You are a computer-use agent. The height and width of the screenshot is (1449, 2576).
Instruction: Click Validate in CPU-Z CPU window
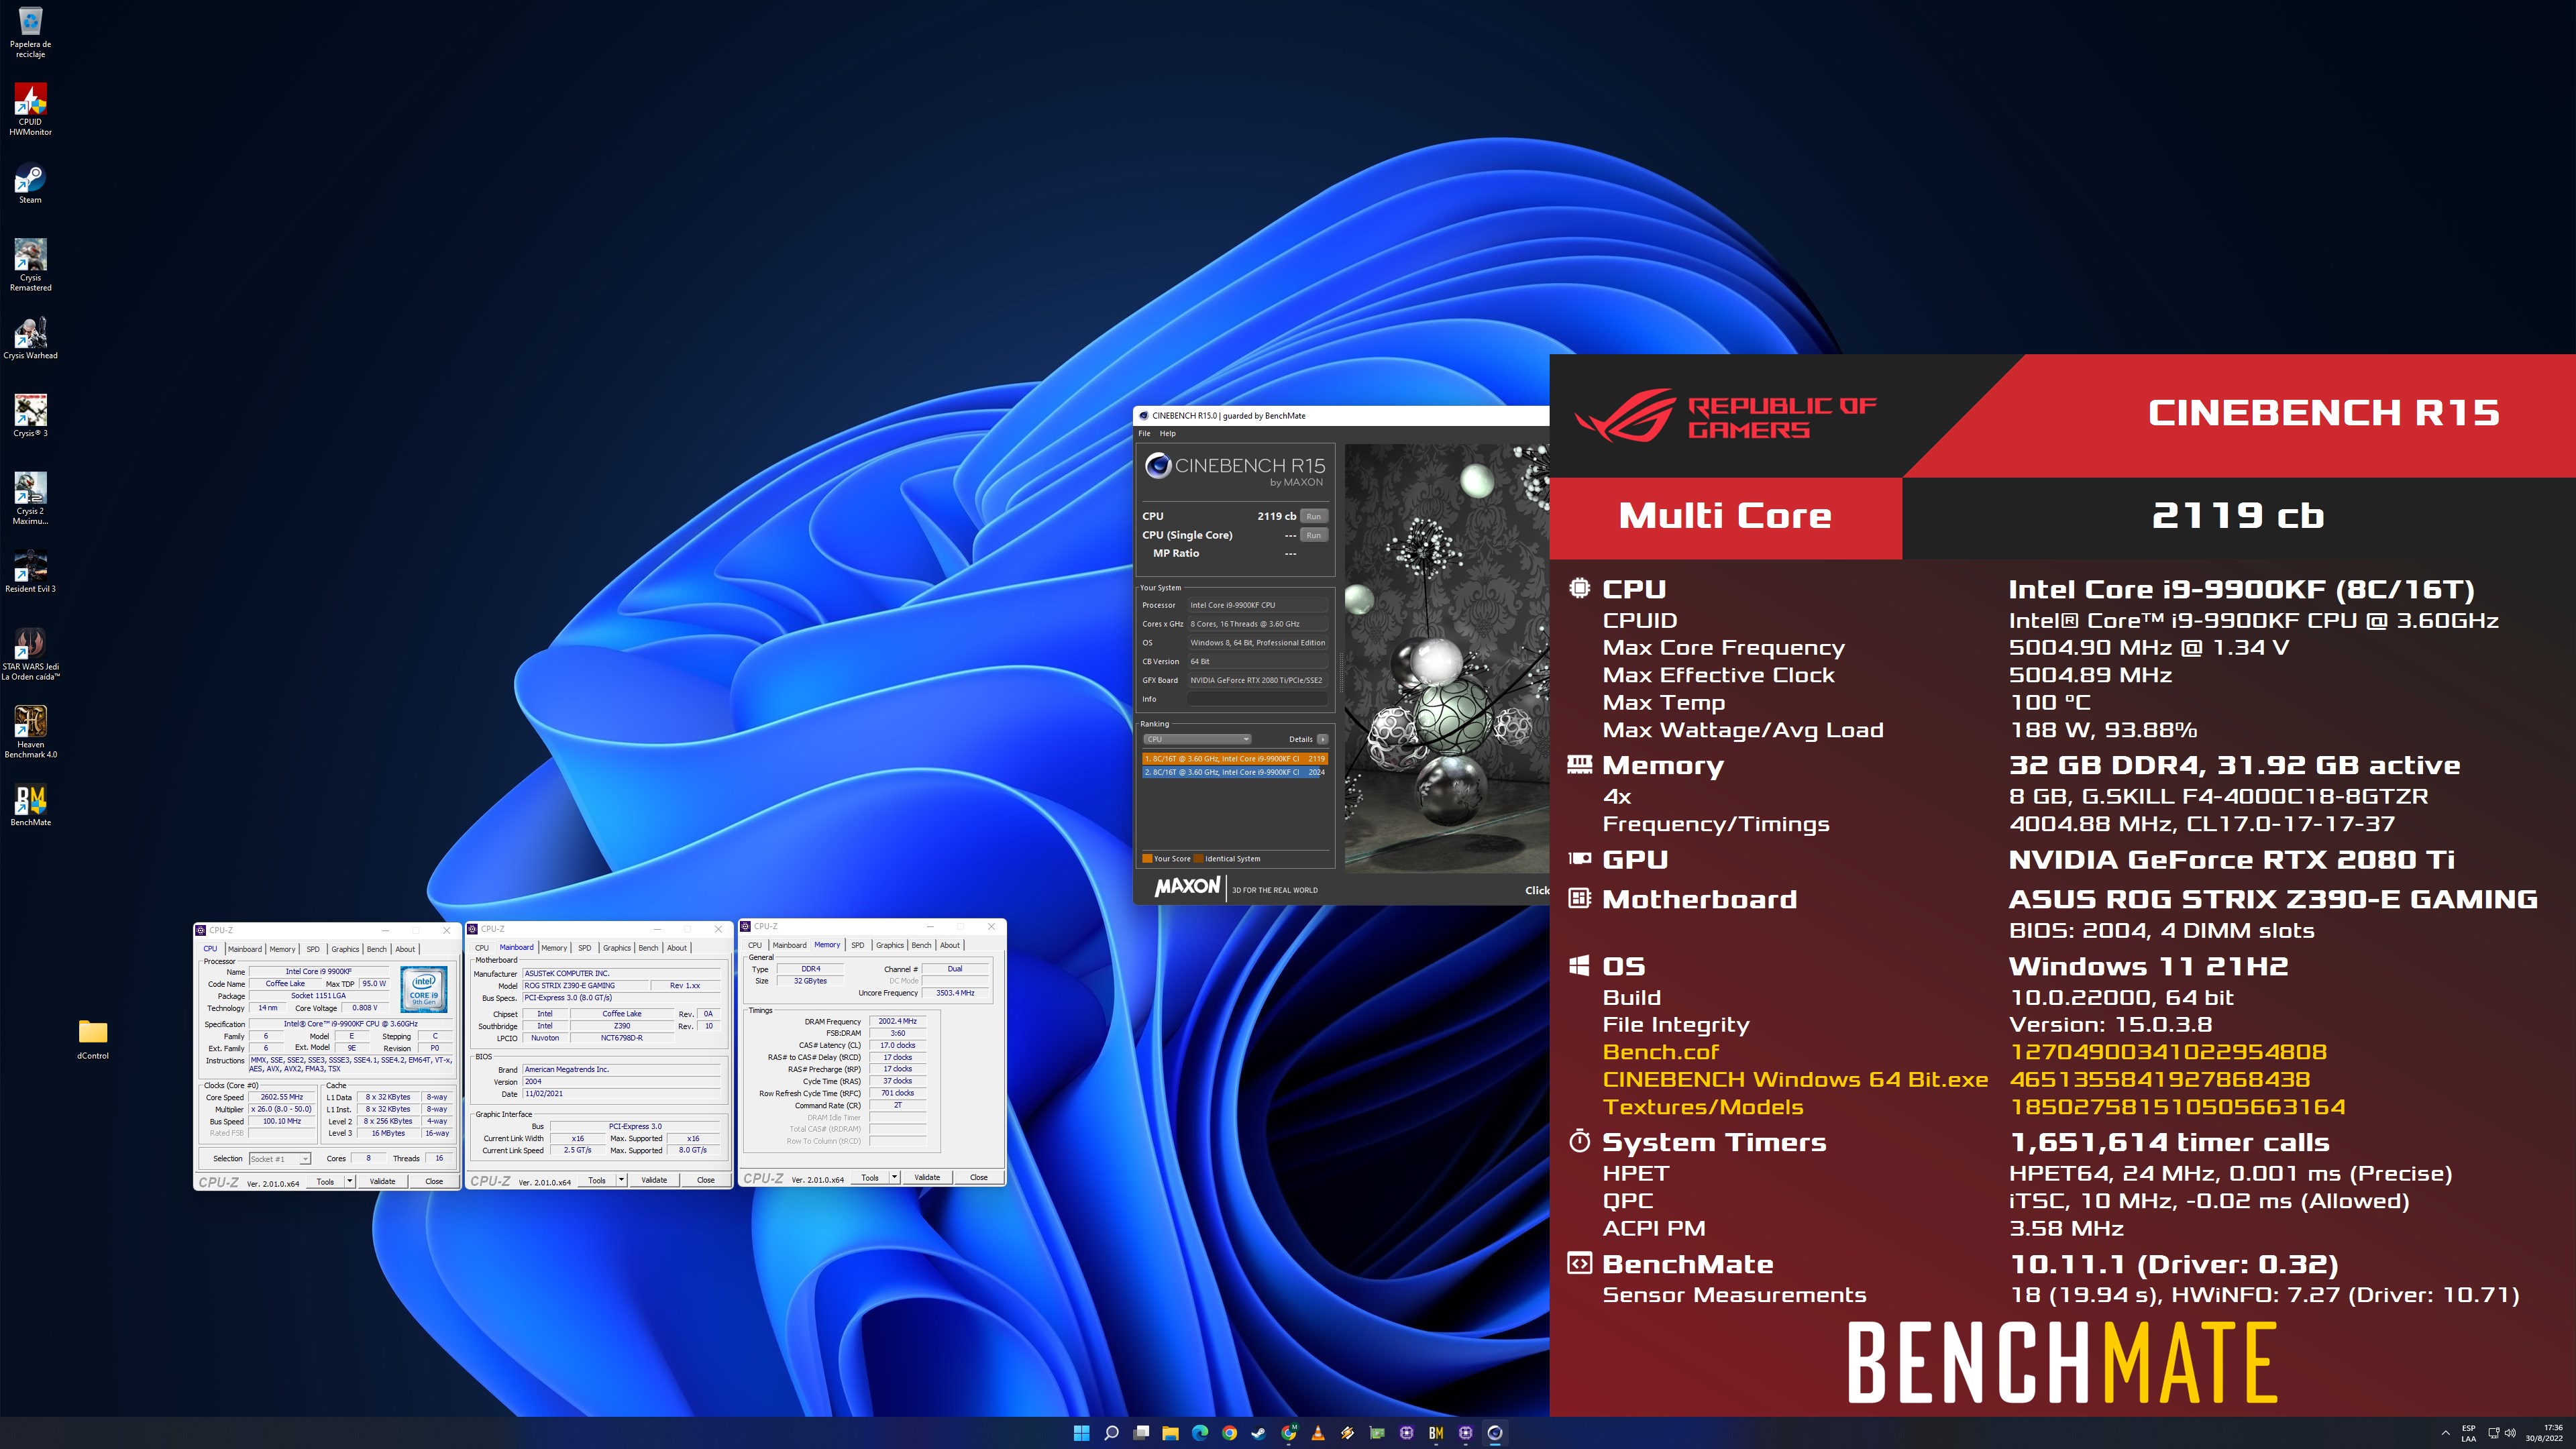coord(382,1181)
